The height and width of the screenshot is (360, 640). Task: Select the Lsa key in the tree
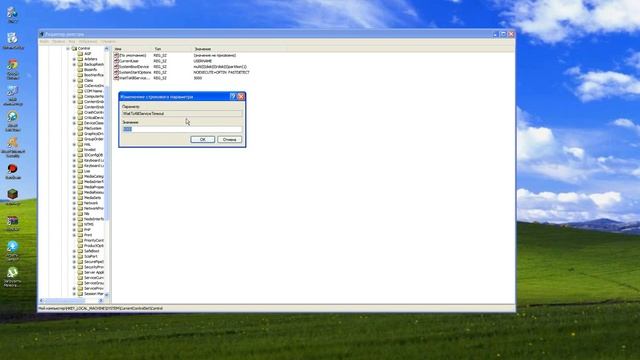pyautogui.click(x=87, y=171)
